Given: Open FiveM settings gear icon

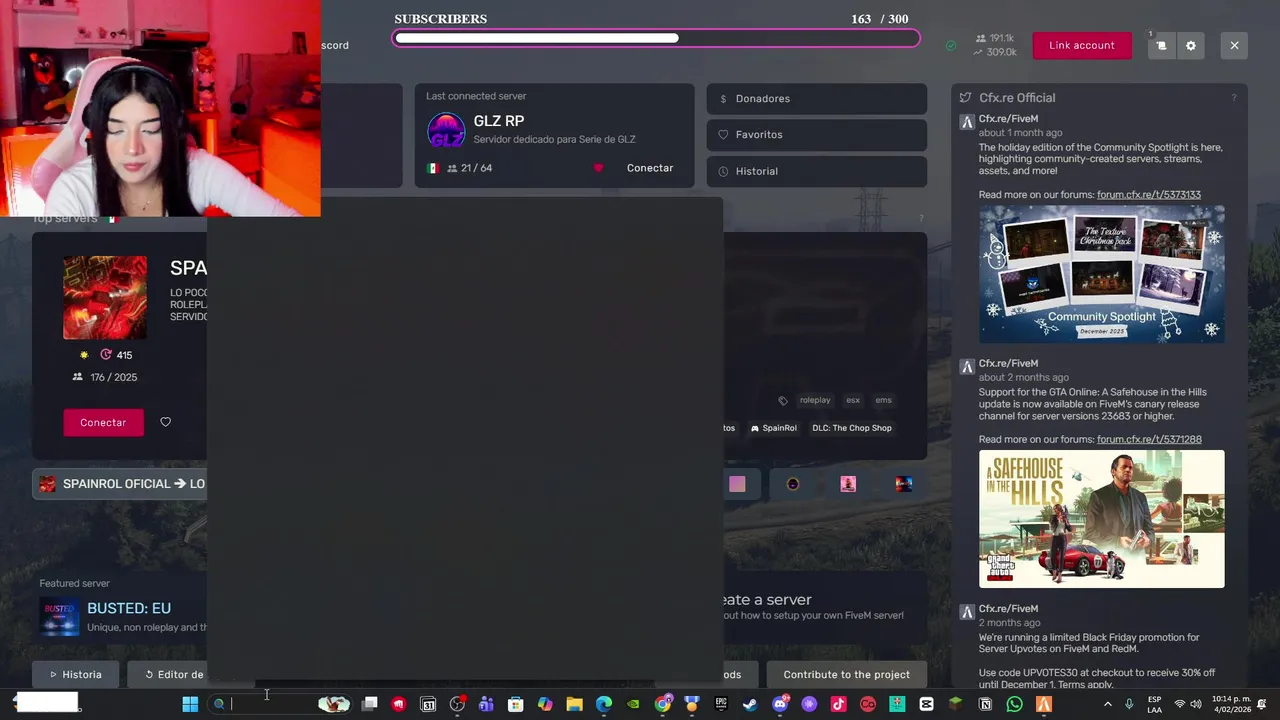Looking at the screenshot, I should [1190, 45].
